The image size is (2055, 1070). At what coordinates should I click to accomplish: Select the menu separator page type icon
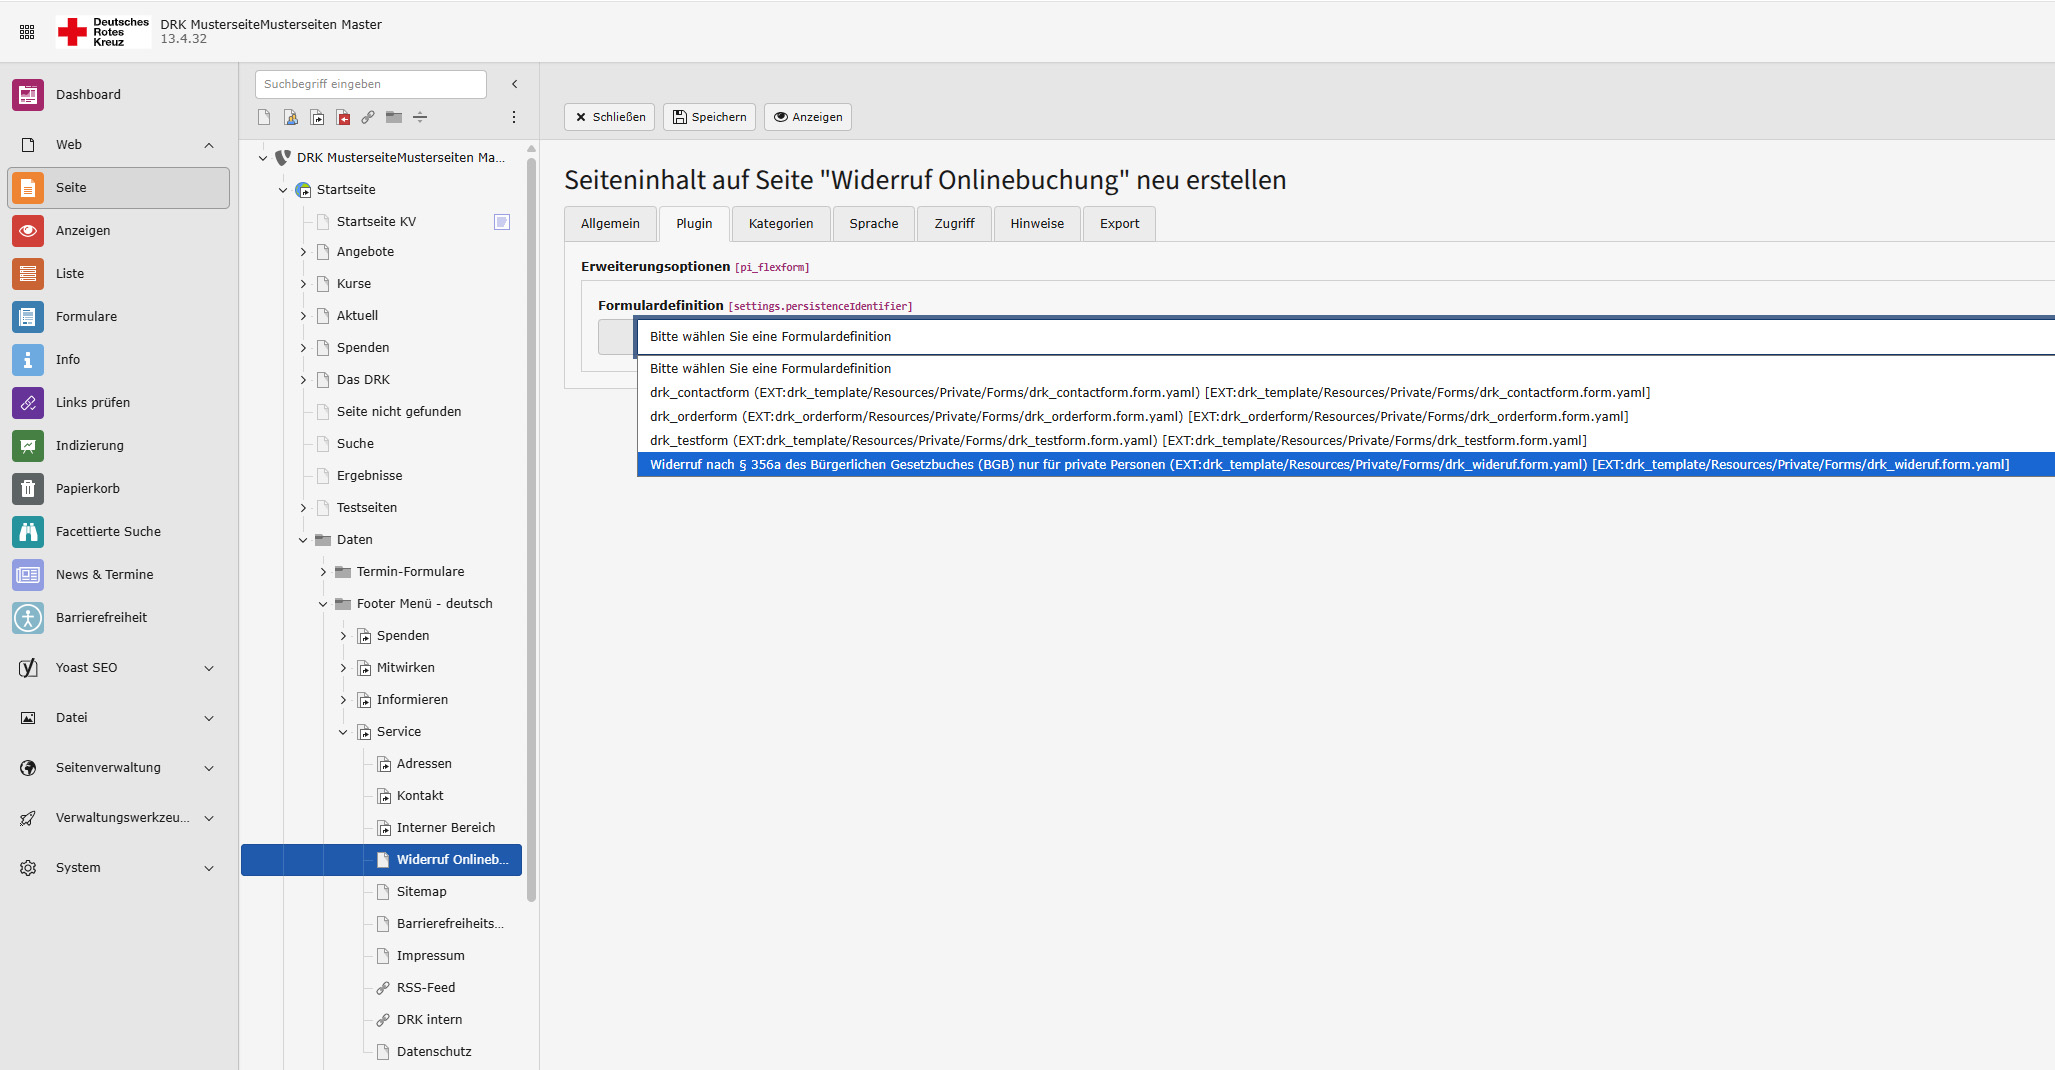[420, 117]
